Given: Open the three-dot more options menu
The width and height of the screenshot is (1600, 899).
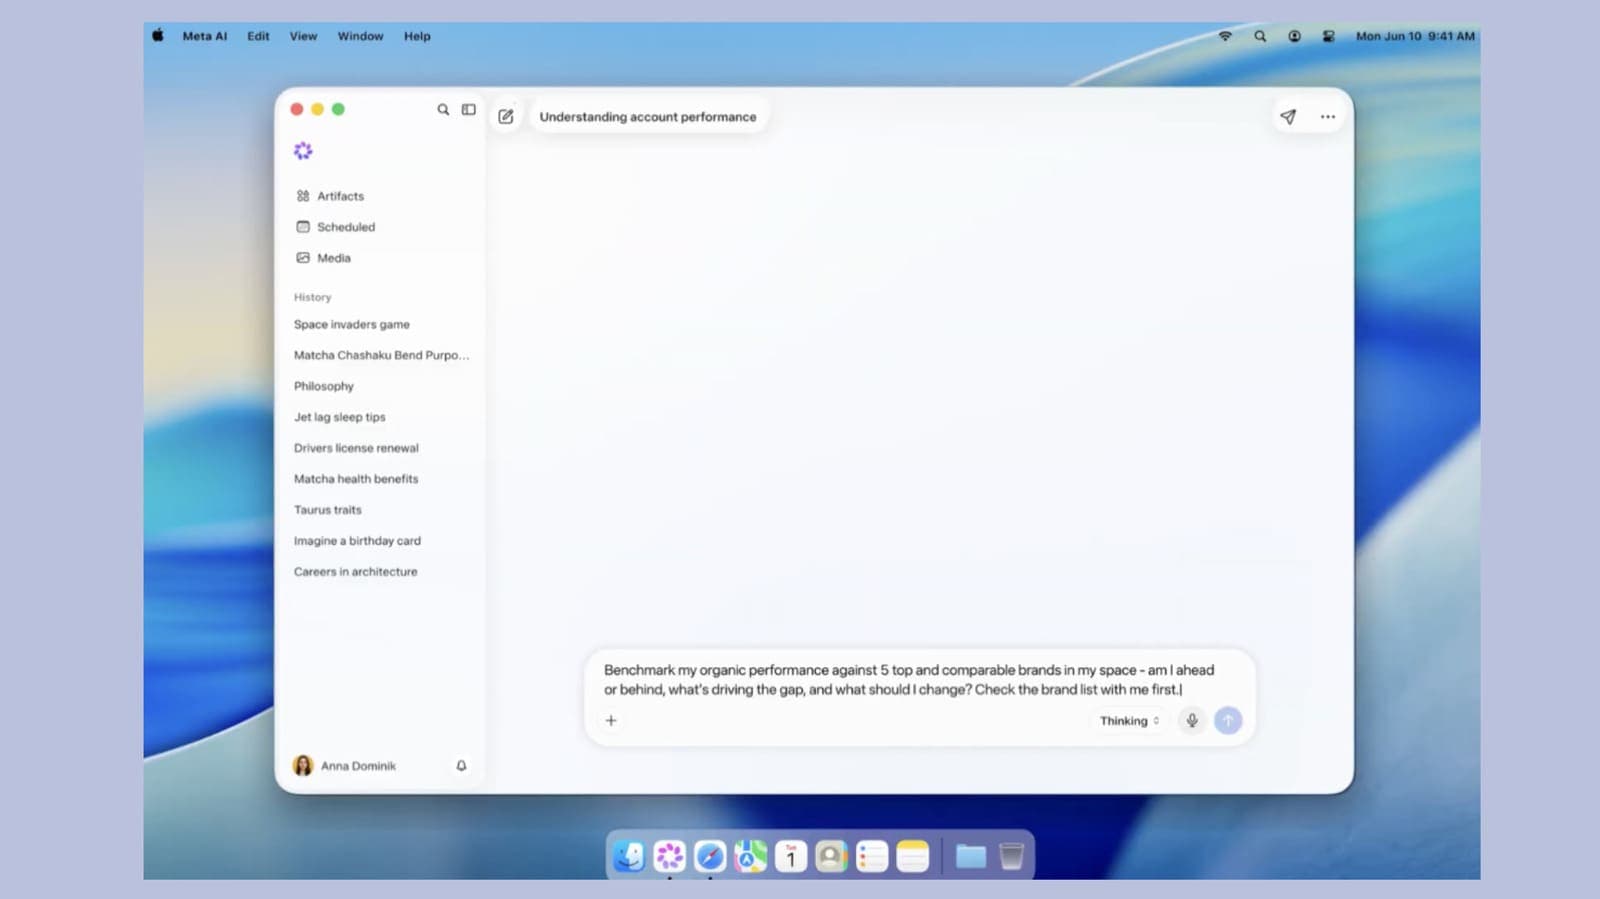Looking at the screenshot, I should point(1327,117).
